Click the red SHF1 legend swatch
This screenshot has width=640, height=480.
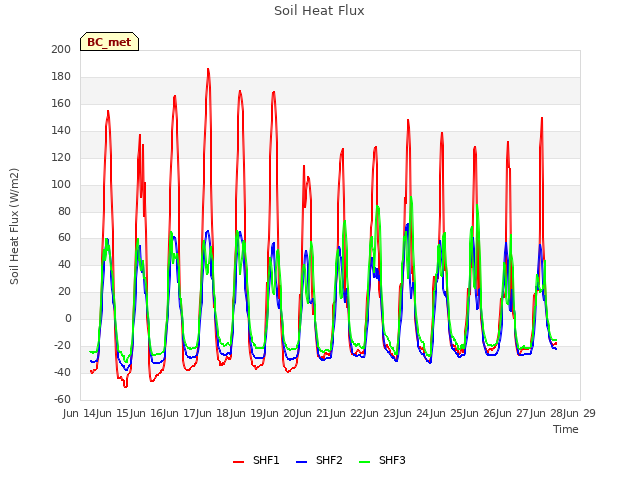click(238, 462)
